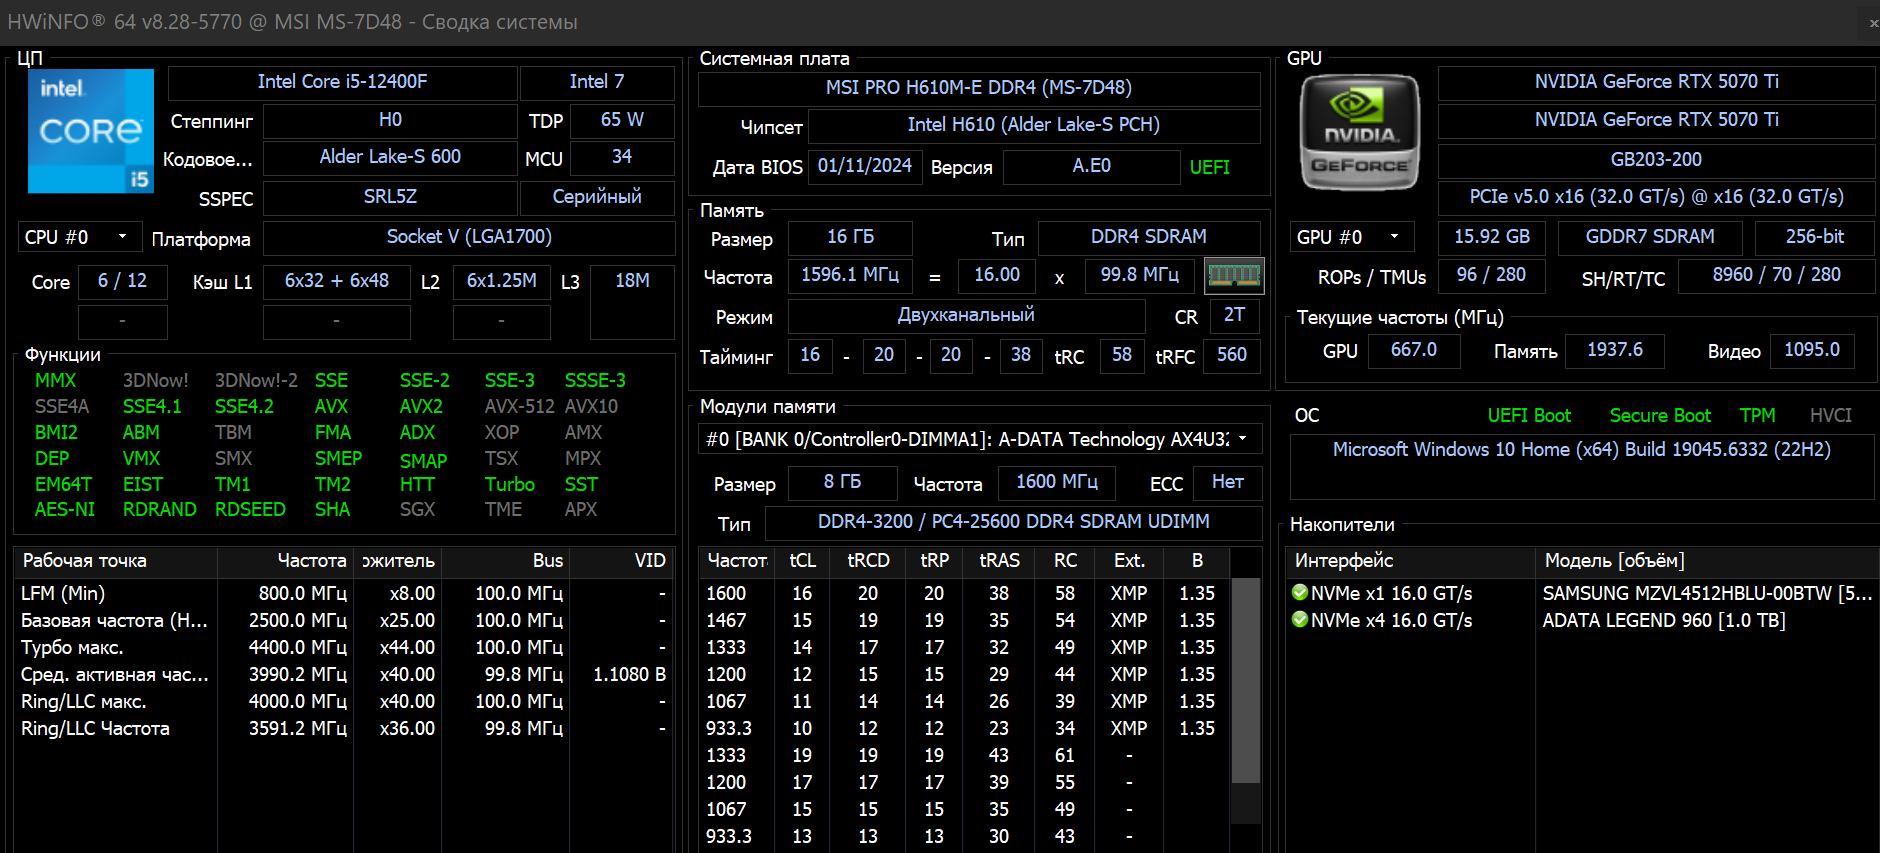Viewport: 1880px width, 853px height.
Task: Click the PCIe v5.0 x16 bus field
Action: (x=1656, y=197)
